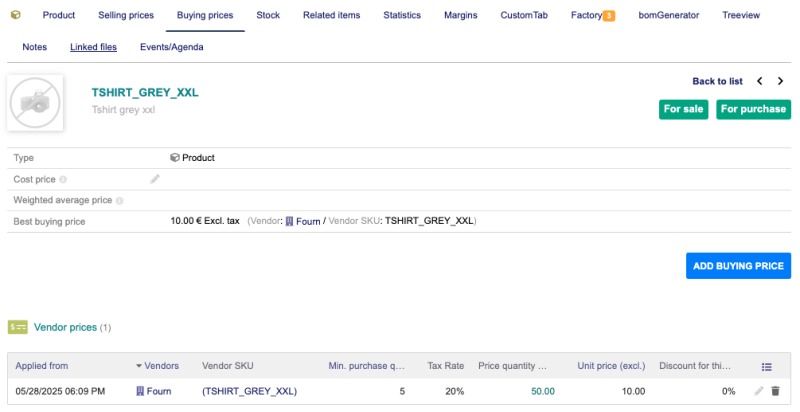The height and width of the screenshot is (412, 800).
Task: Click the Cost price info help icon
Action: pos(63,180)
